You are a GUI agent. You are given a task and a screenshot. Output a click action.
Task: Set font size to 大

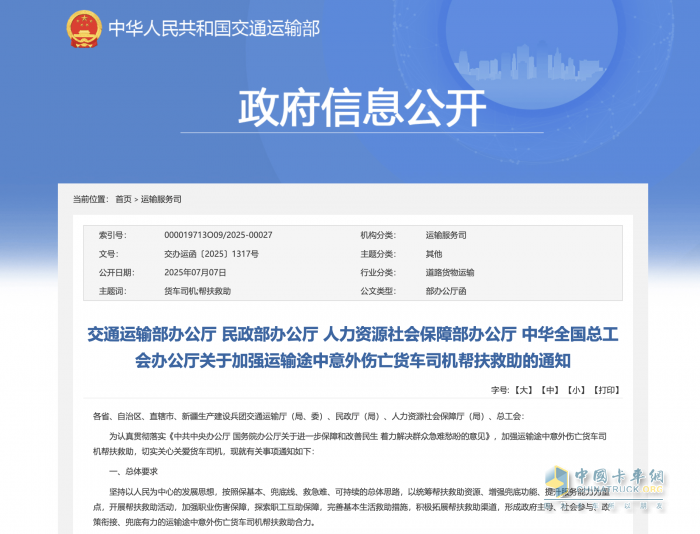(524, 389)
